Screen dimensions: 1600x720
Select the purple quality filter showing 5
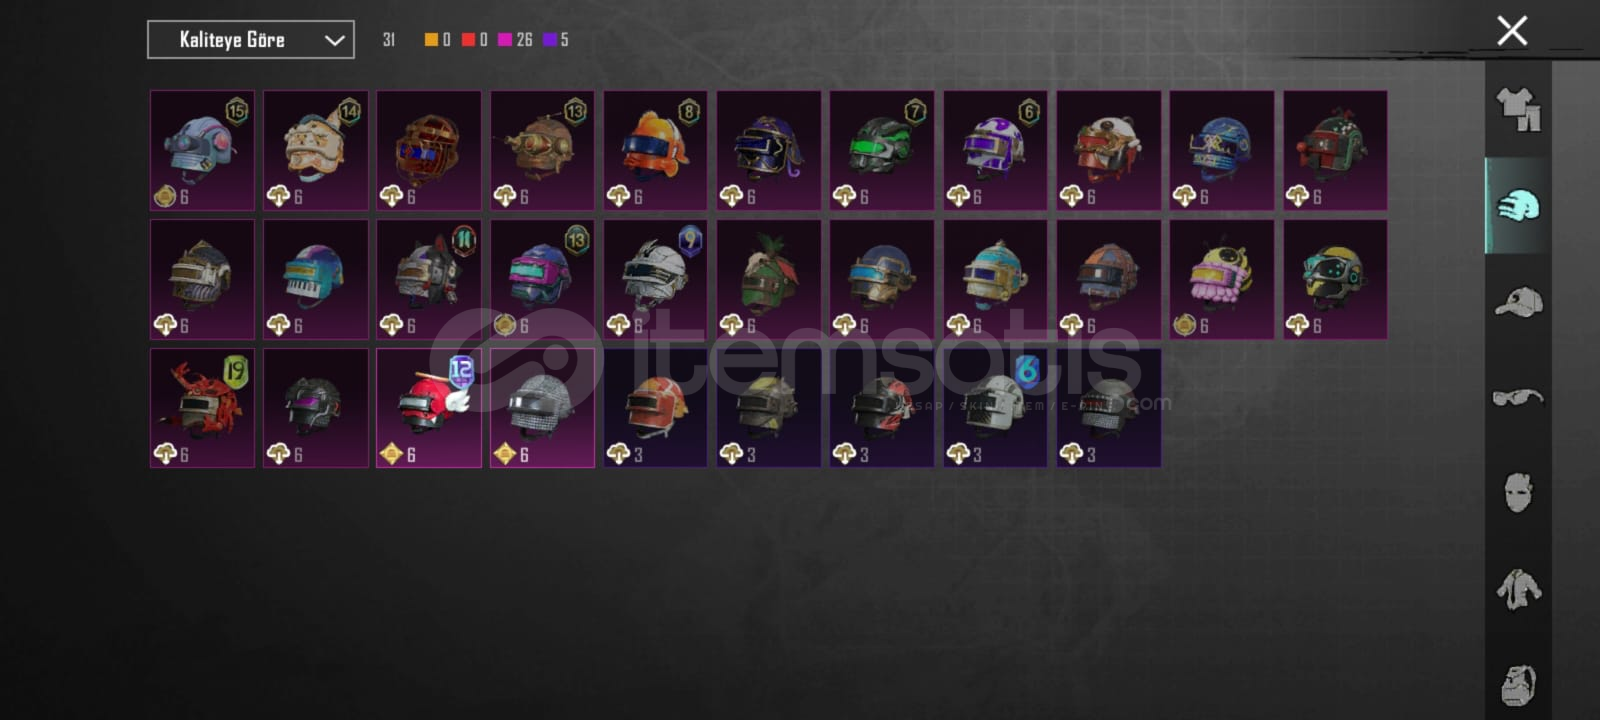click(556, 40)
